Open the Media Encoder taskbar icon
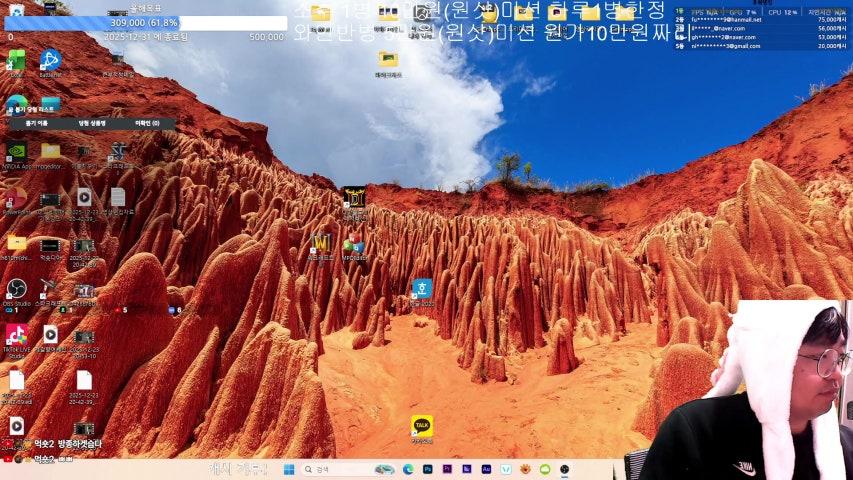This screenshot has width=853, height=480. pos(466,469)
